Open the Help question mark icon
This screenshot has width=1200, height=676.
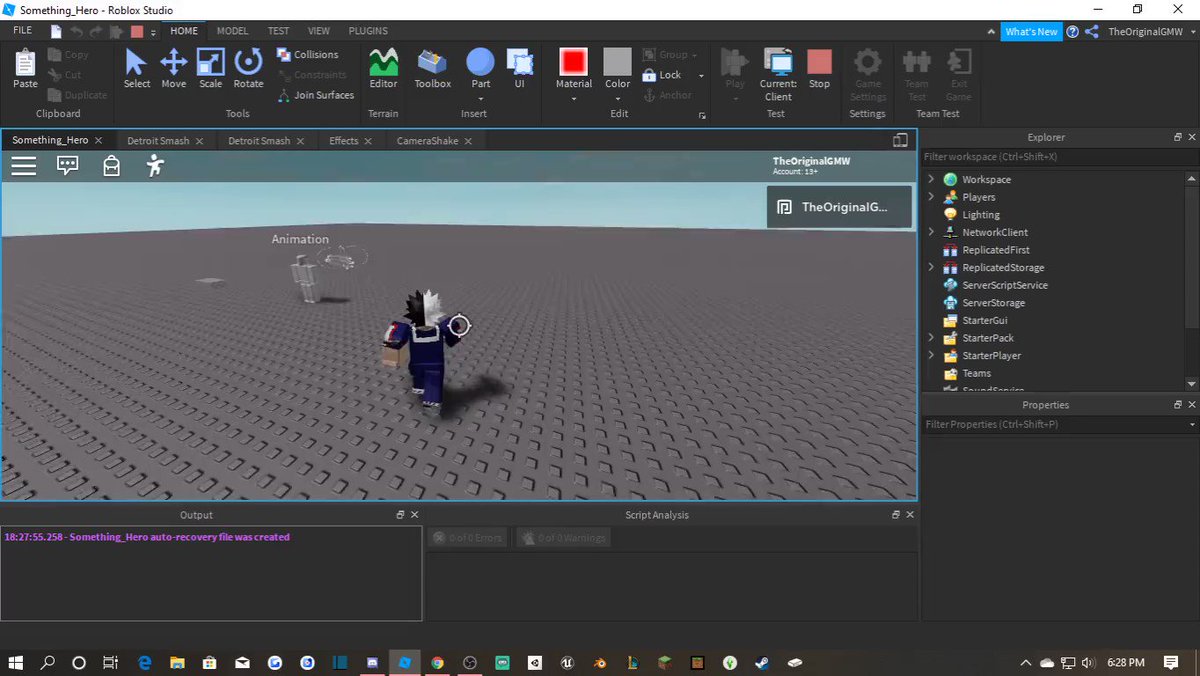(1072, 32)
